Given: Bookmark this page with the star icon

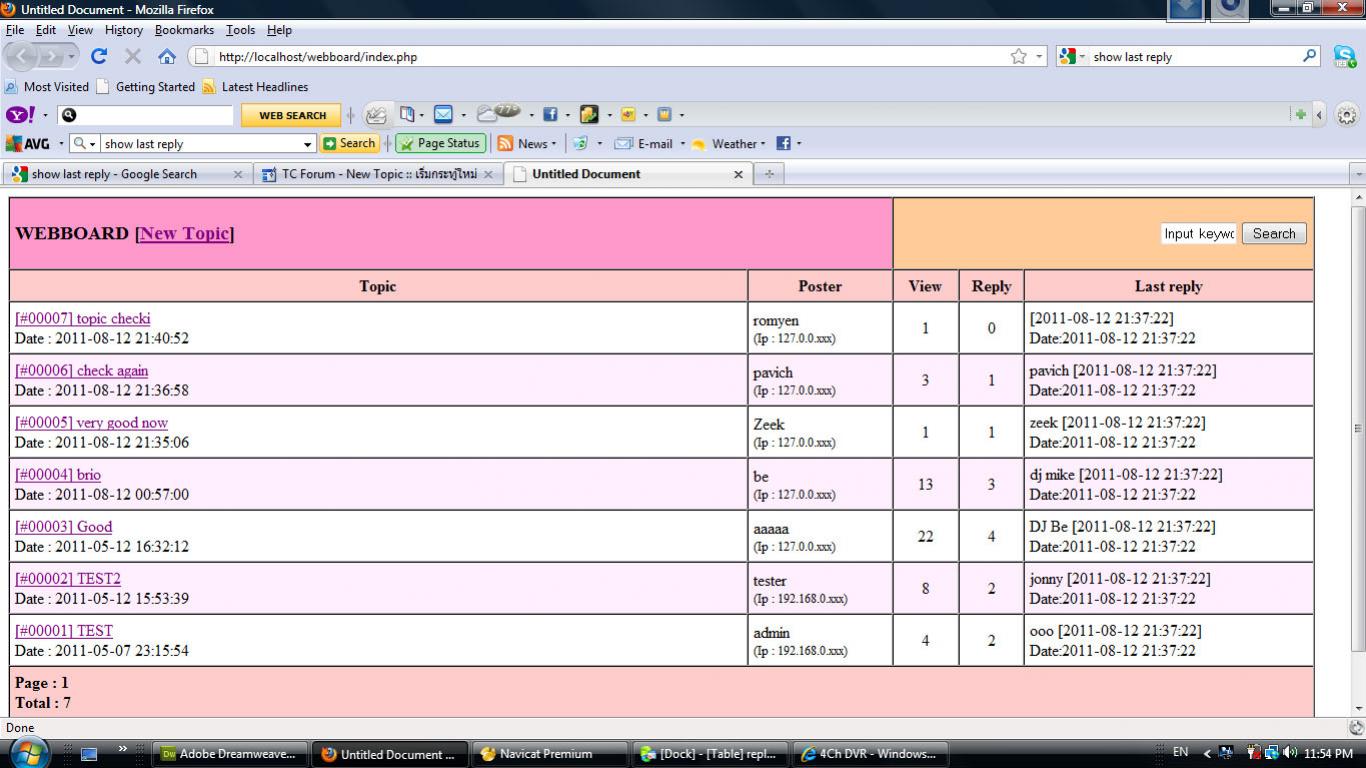Looking at the screenshot, I should (1018, 57).
